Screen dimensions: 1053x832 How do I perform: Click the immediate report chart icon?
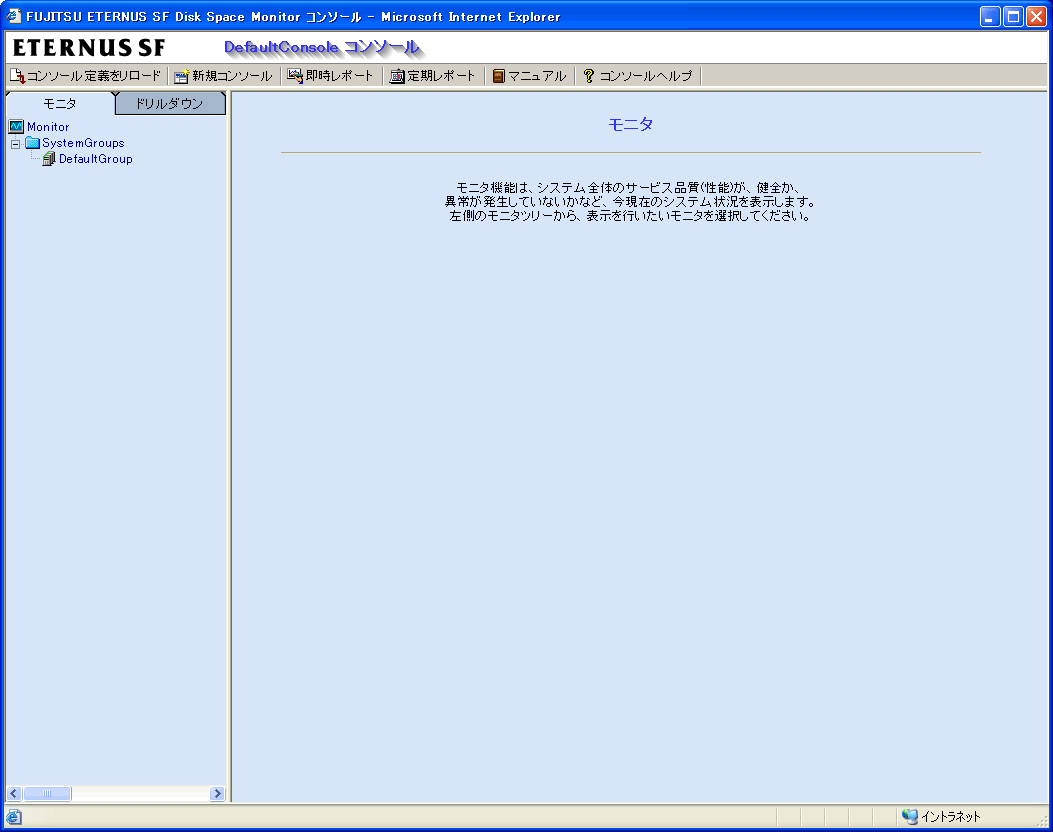pos(295,76)
